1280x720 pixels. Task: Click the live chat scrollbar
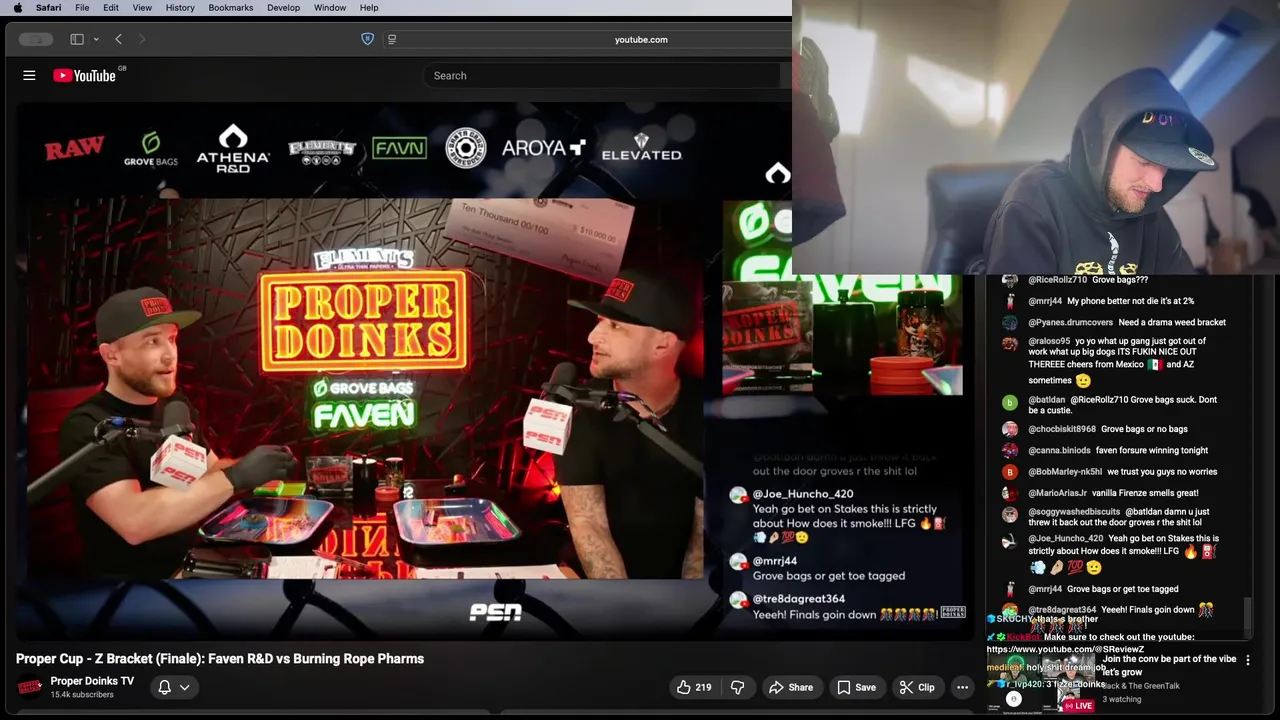click(1248, 615)
